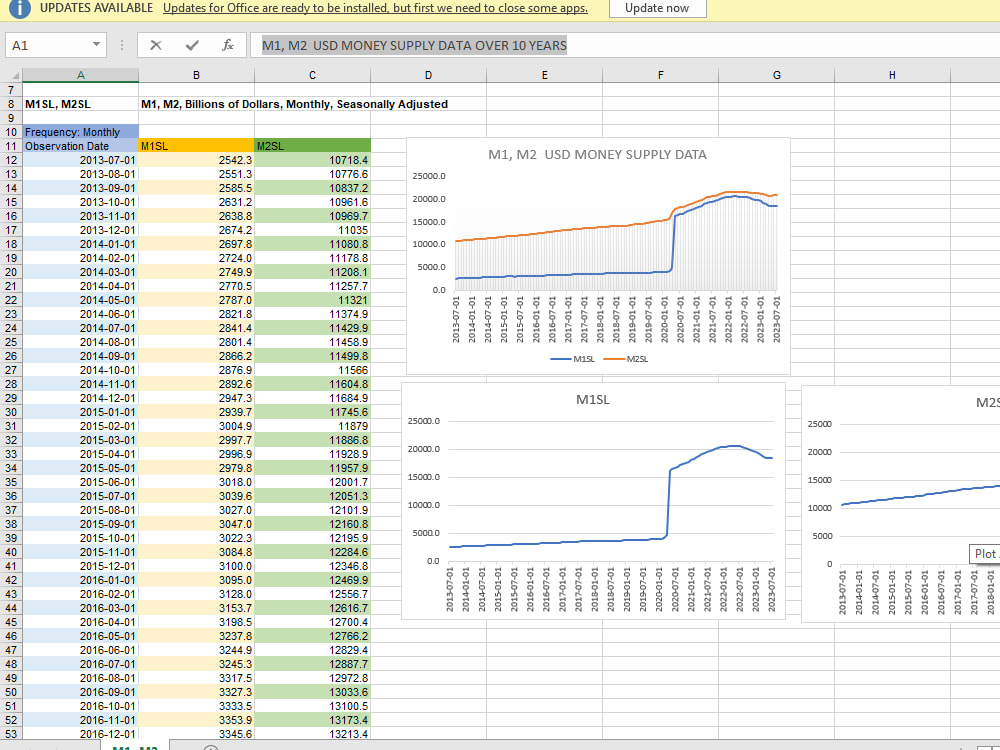1000x750 pixels.
Task: Select the partially visible M2SL chart
Action: click(901, 504)
